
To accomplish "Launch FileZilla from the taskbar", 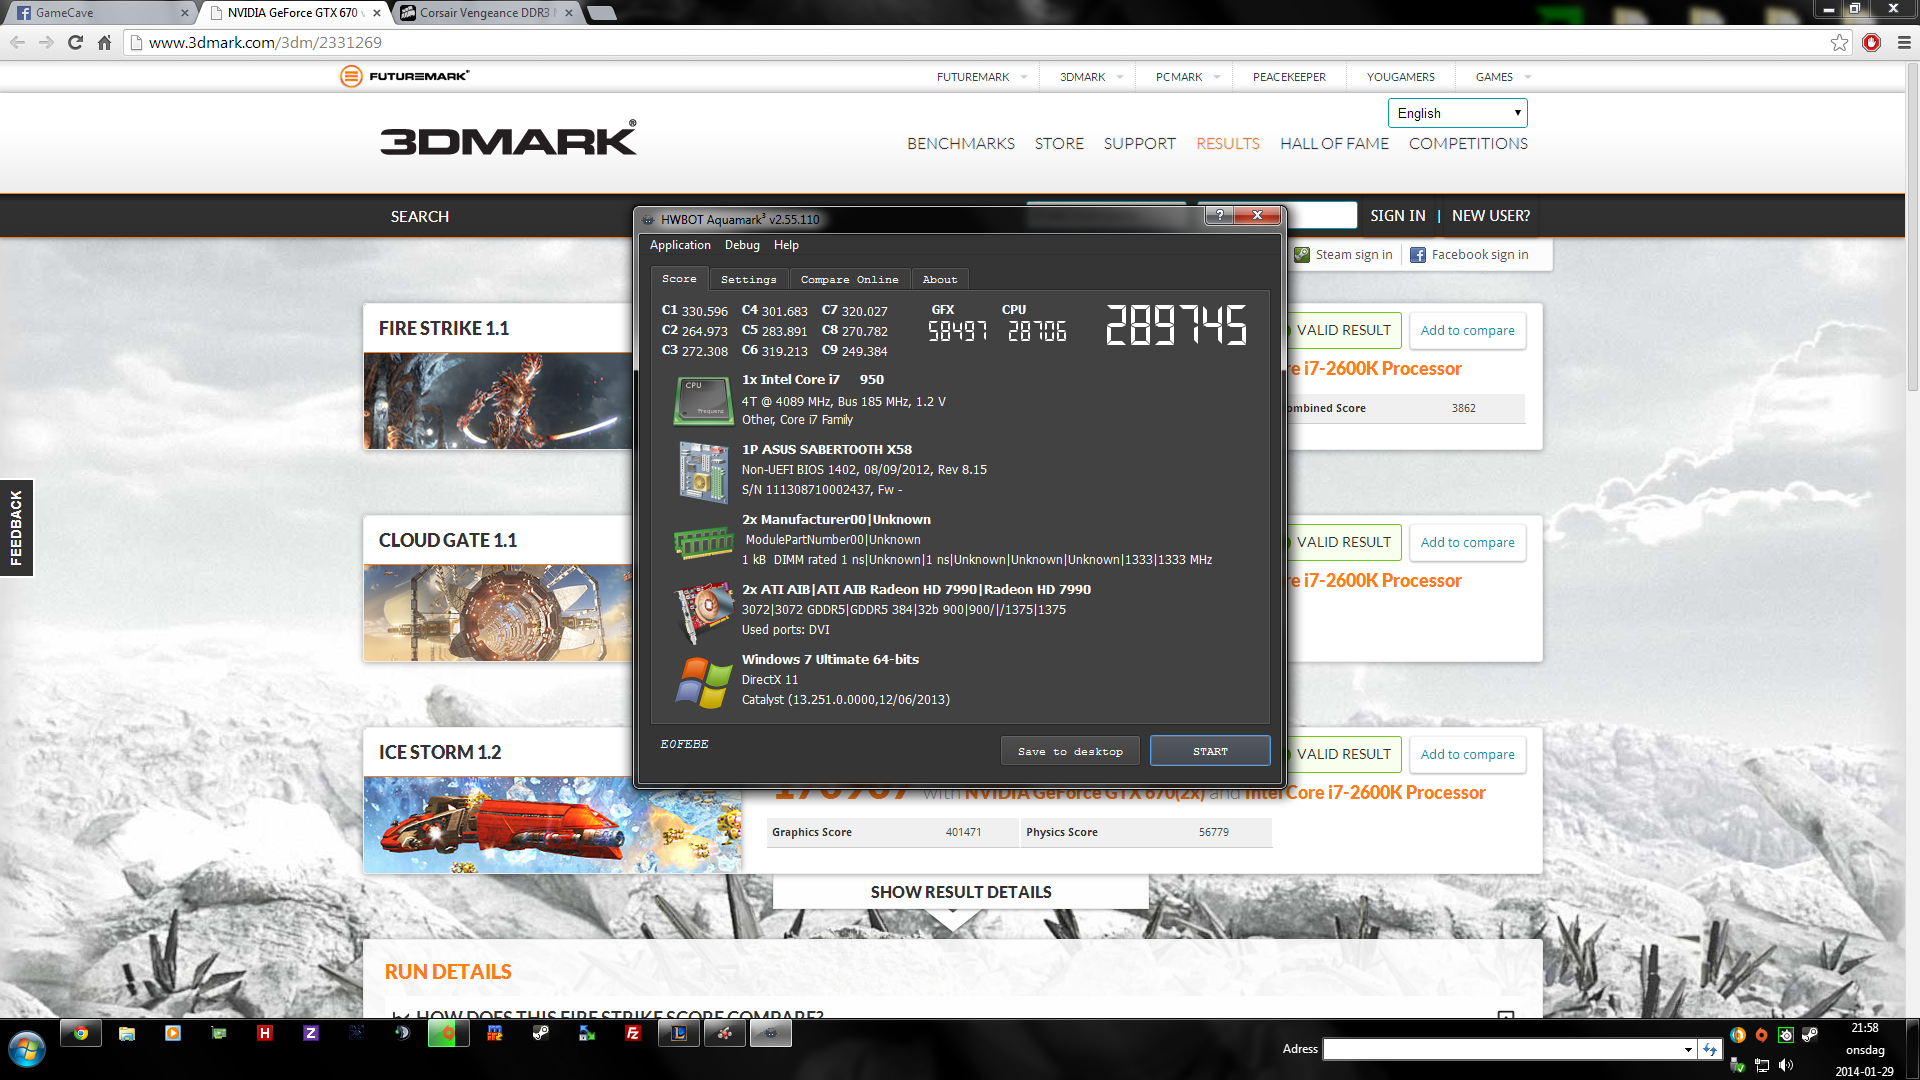I will (x=633, y=1033).
